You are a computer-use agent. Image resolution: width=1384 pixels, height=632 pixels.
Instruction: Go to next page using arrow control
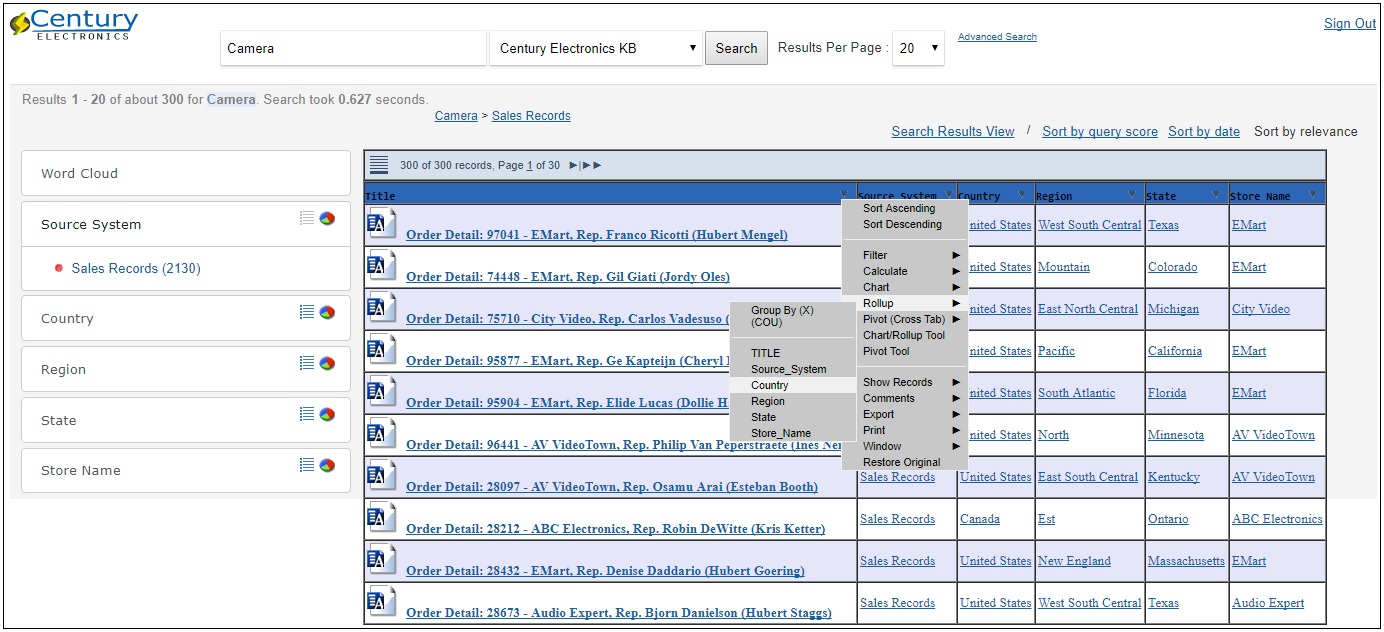point(574,165)
